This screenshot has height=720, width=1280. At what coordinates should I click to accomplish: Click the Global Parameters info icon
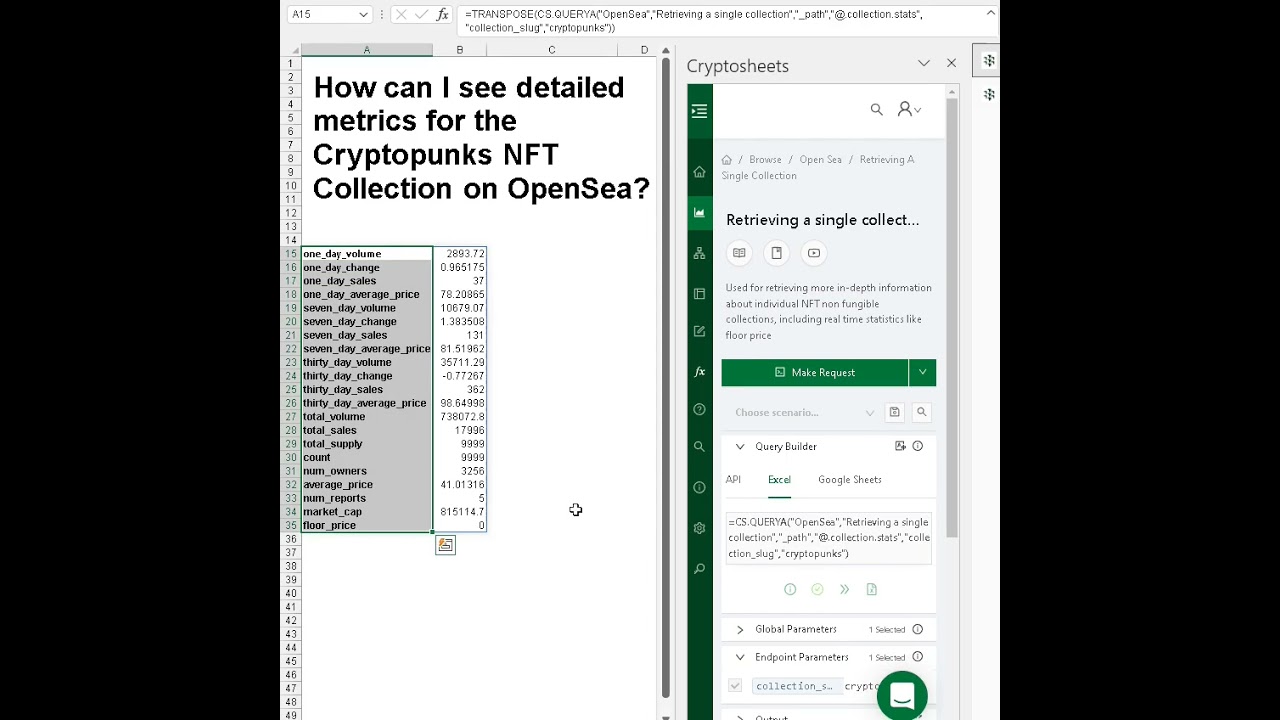pos(917,629)
